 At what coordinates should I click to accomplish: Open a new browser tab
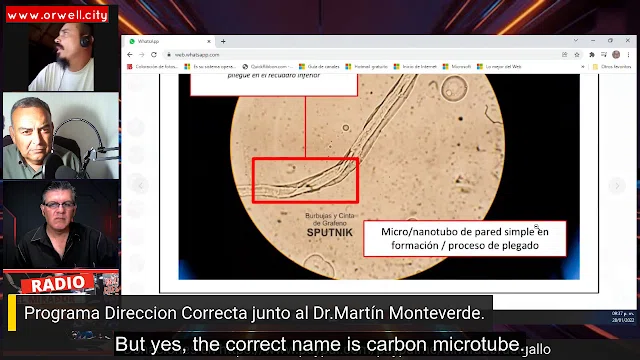click(223, 41)
